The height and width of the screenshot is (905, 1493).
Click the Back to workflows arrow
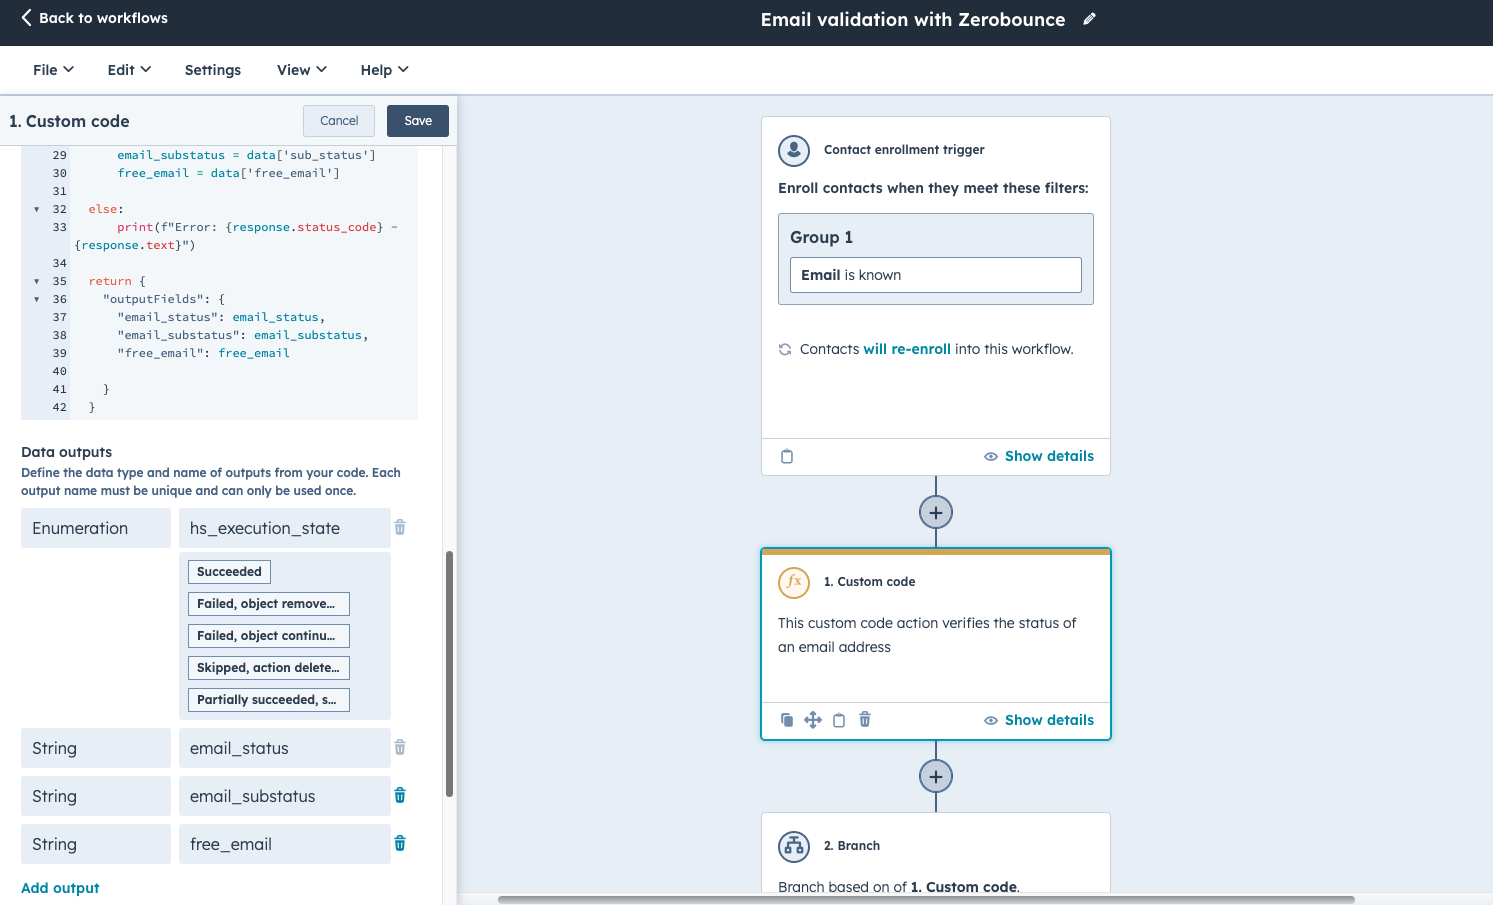tap(27, 18)
